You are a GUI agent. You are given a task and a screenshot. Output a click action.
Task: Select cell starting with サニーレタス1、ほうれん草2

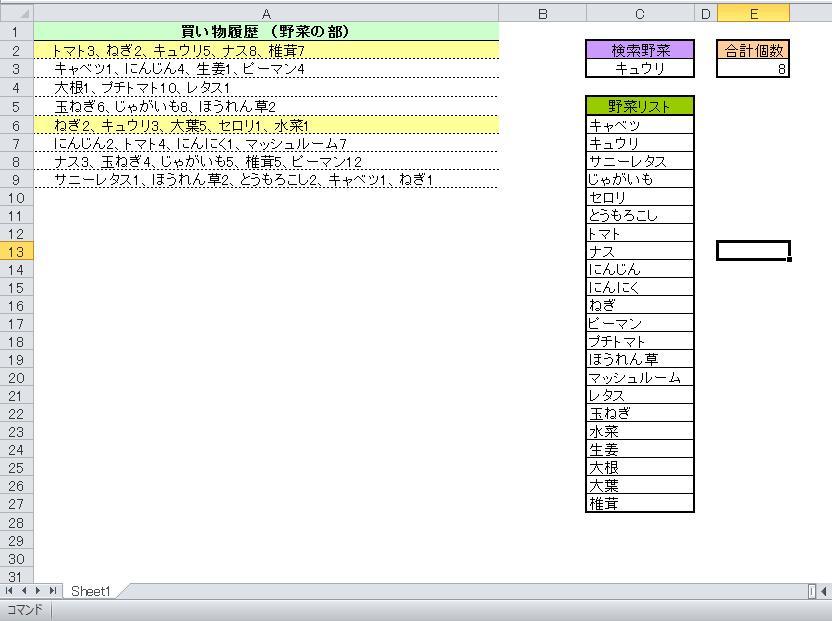tap(266, 179)
